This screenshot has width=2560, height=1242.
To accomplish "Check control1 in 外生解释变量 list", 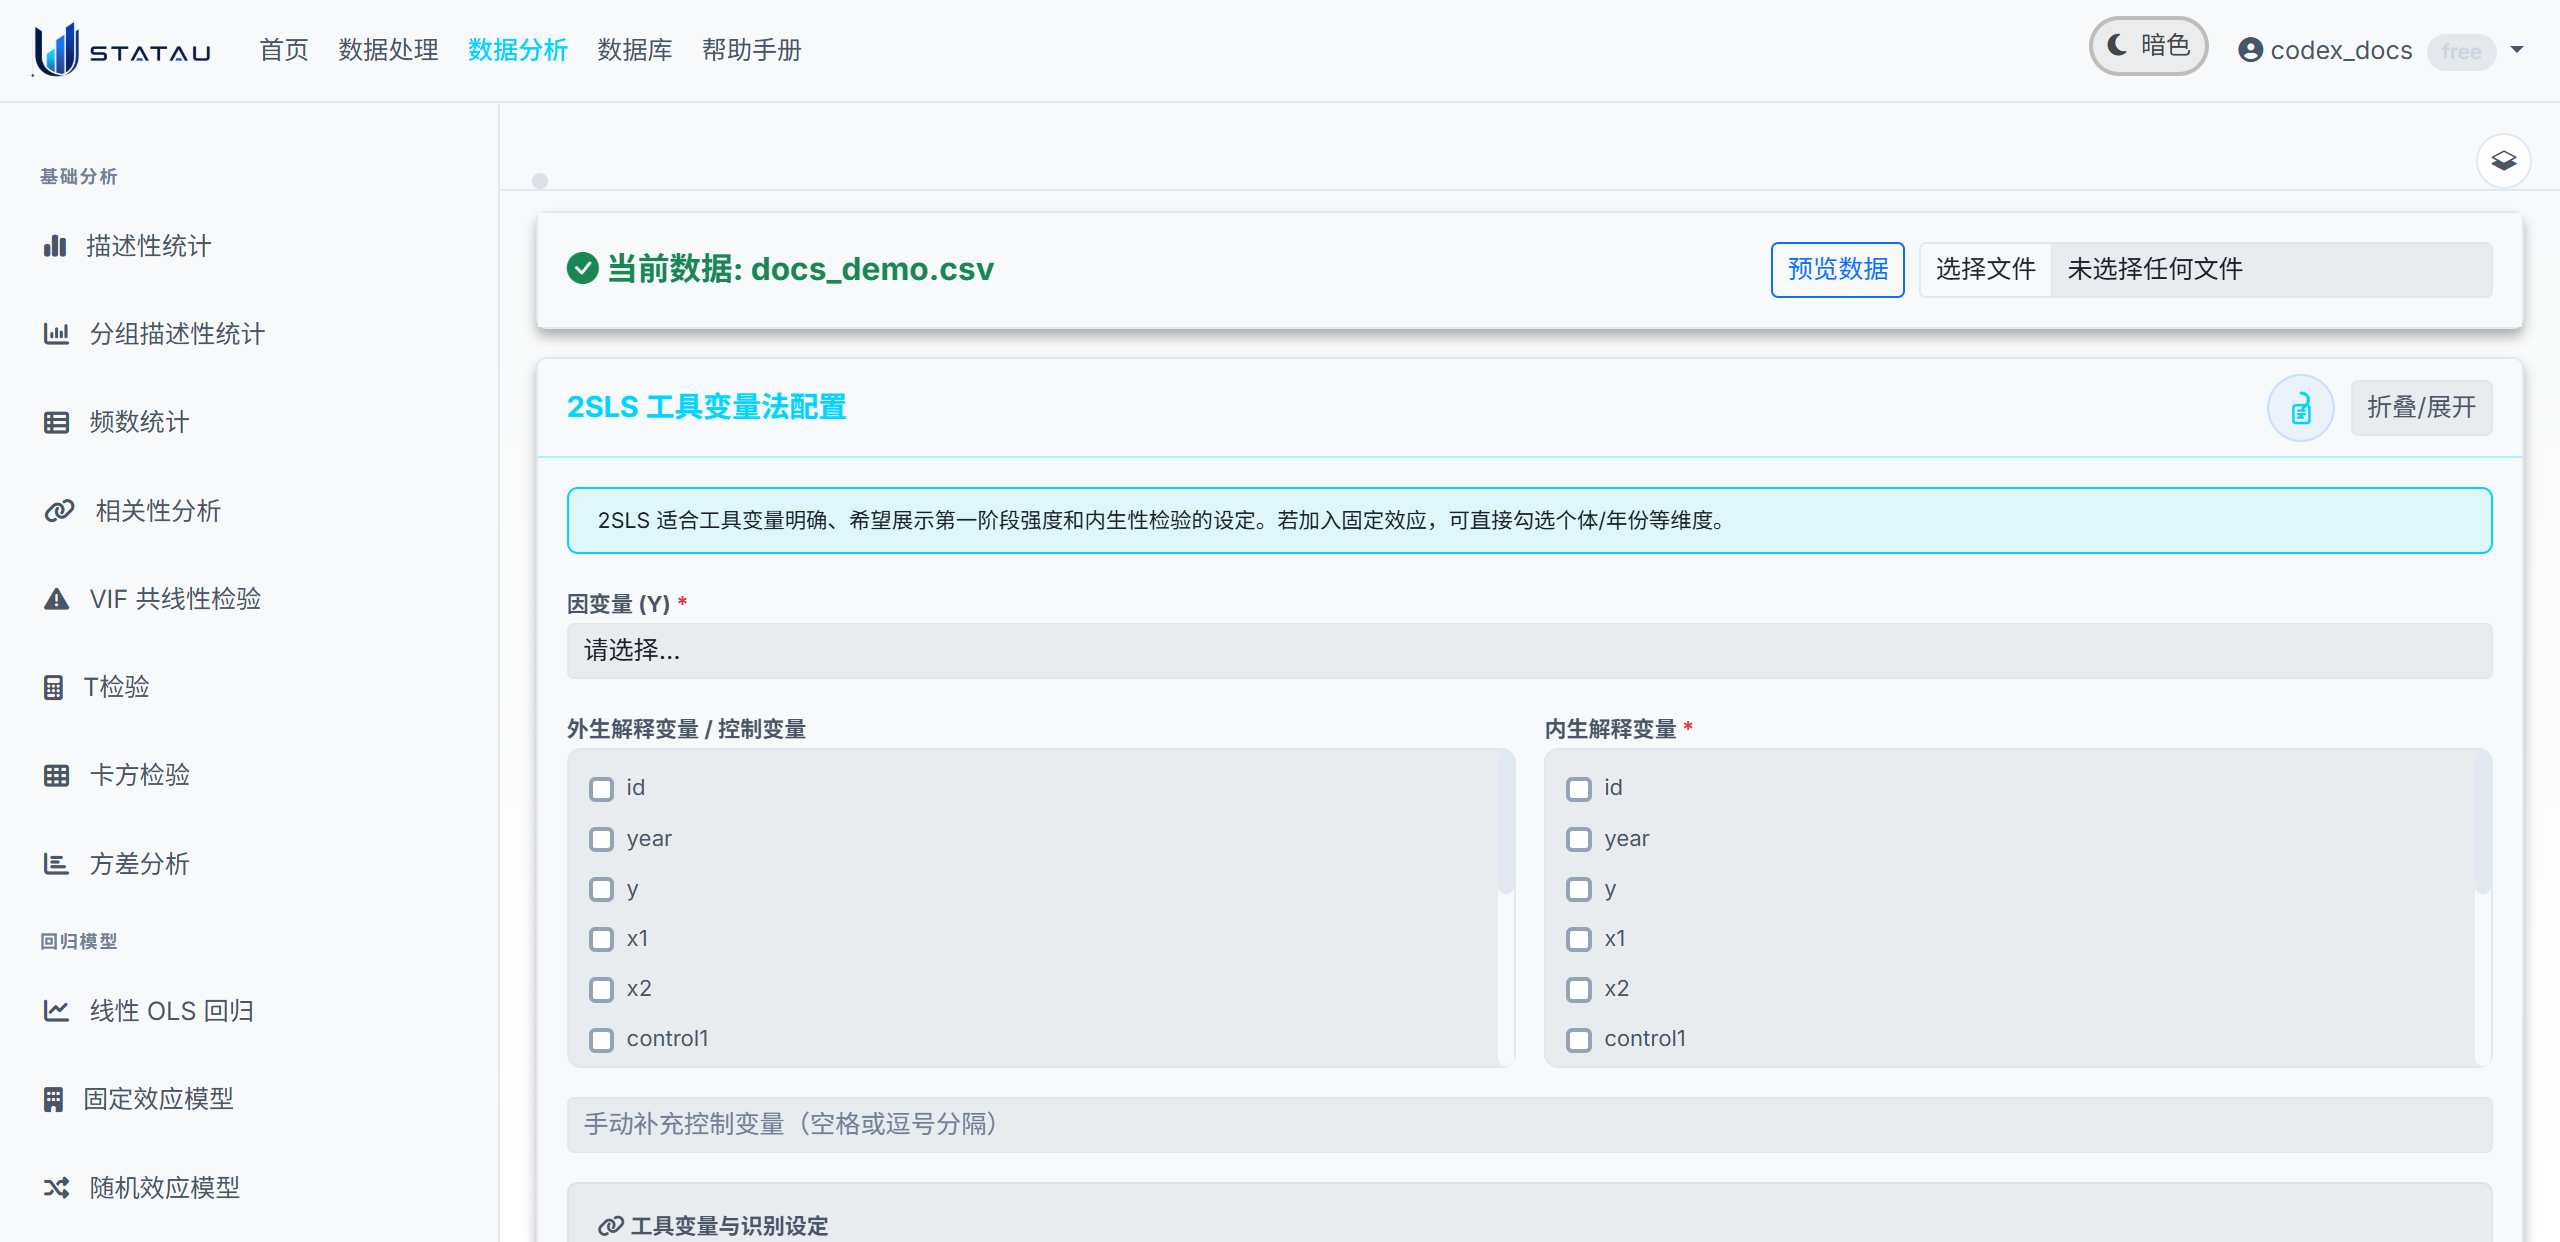I will (601, 1040).
